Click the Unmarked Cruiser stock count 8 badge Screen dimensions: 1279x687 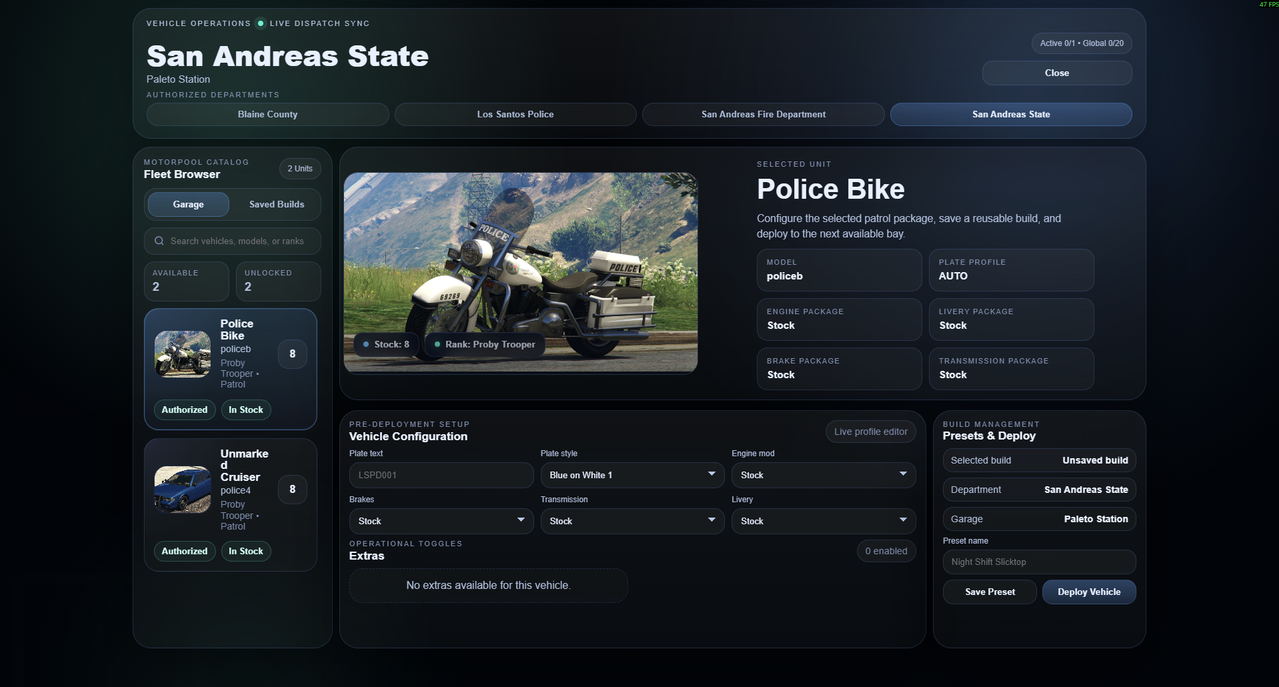point(292,490)
